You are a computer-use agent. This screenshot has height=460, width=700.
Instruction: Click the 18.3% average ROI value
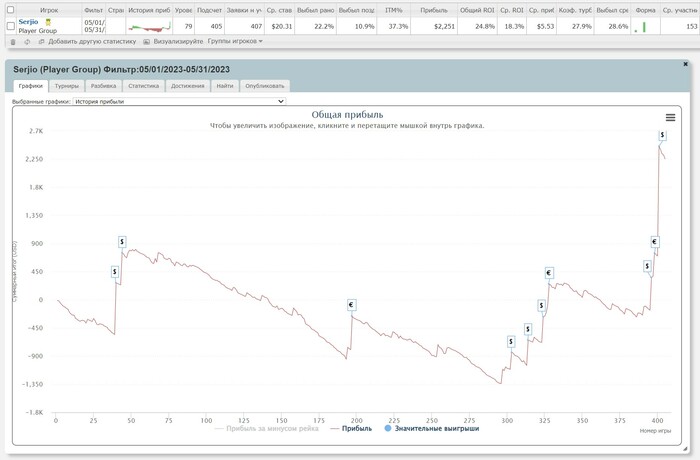514,26
